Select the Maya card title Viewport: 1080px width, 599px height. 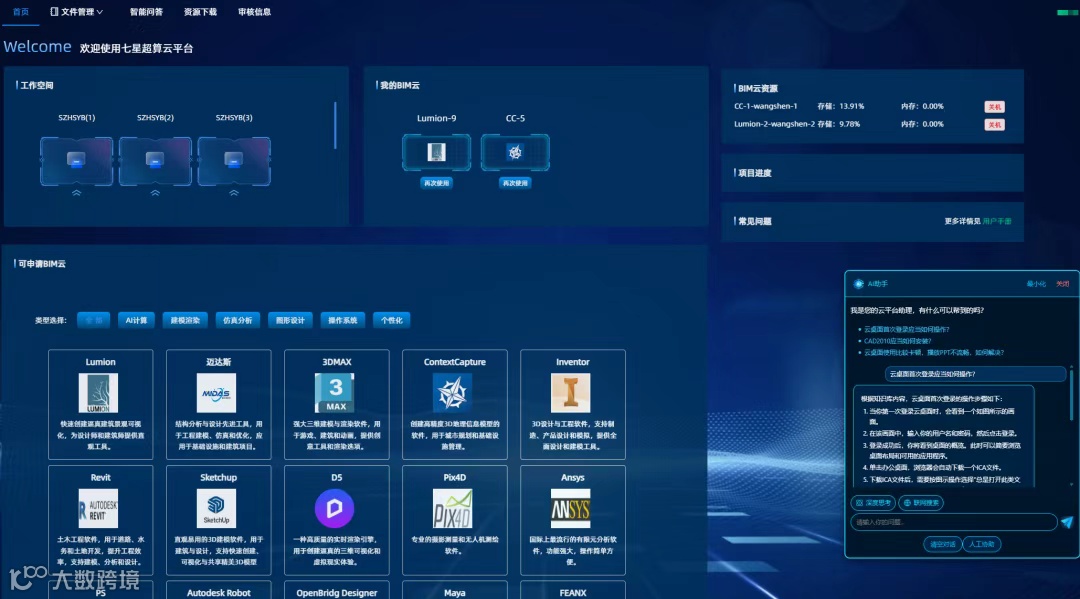[x=455, y=592]
